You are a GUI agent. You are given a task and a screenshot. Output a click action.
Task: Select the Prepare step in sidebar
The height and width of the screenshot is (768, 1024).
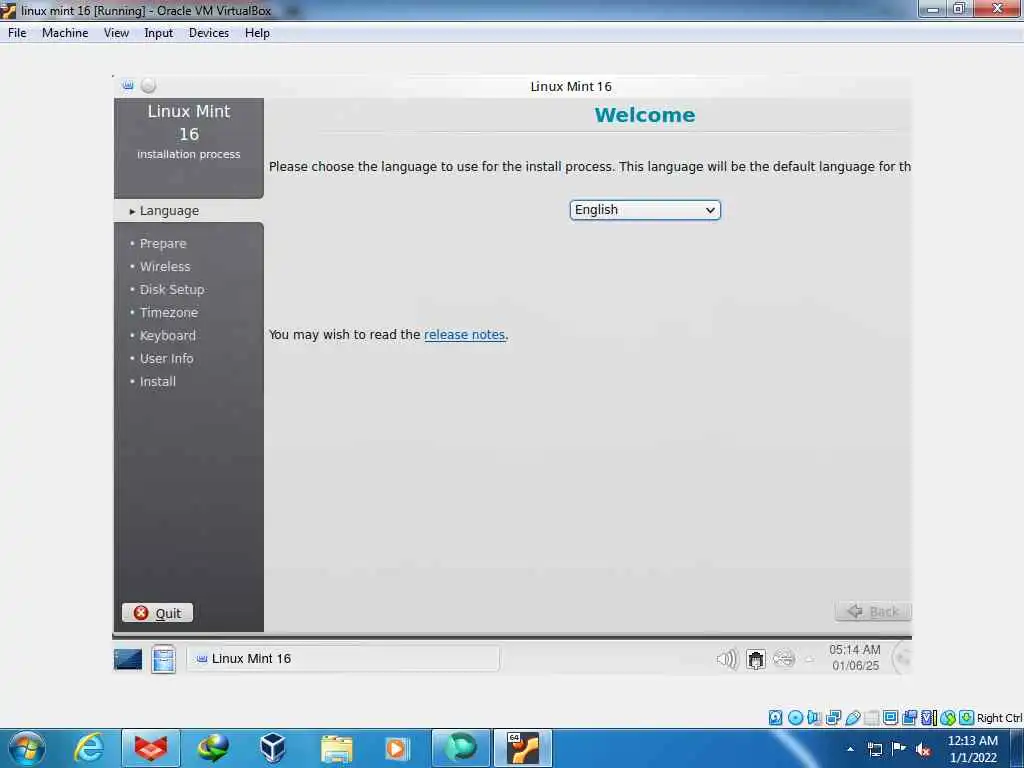(163, 244)
